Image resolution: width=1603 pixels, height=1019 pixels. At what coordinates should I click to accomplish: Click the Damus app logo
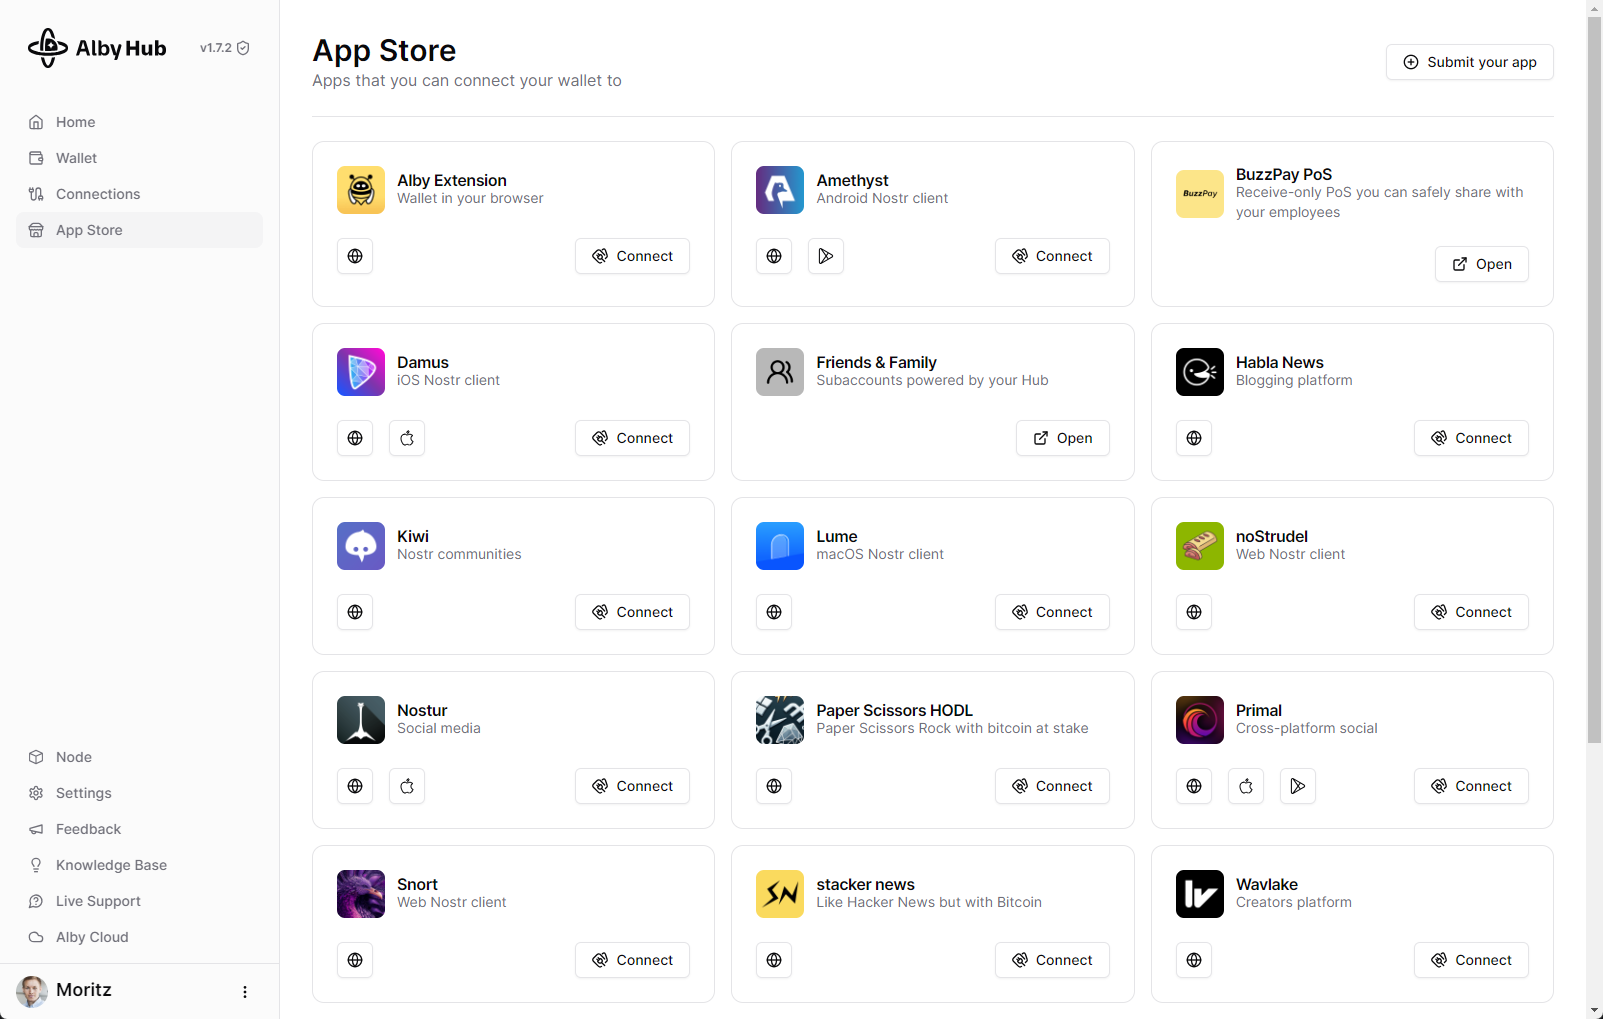(x=361, y=372)
